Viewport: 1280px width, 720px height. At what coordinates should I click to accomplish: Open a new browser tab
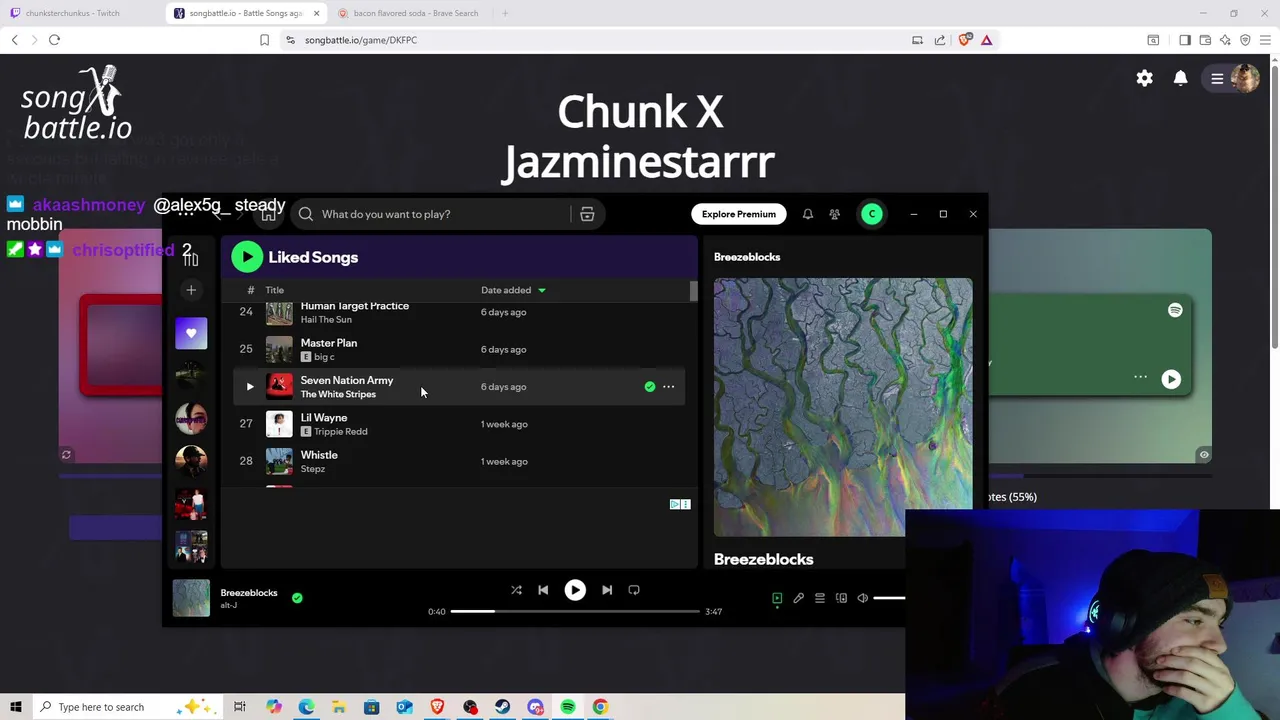click(x=505, y=13)
